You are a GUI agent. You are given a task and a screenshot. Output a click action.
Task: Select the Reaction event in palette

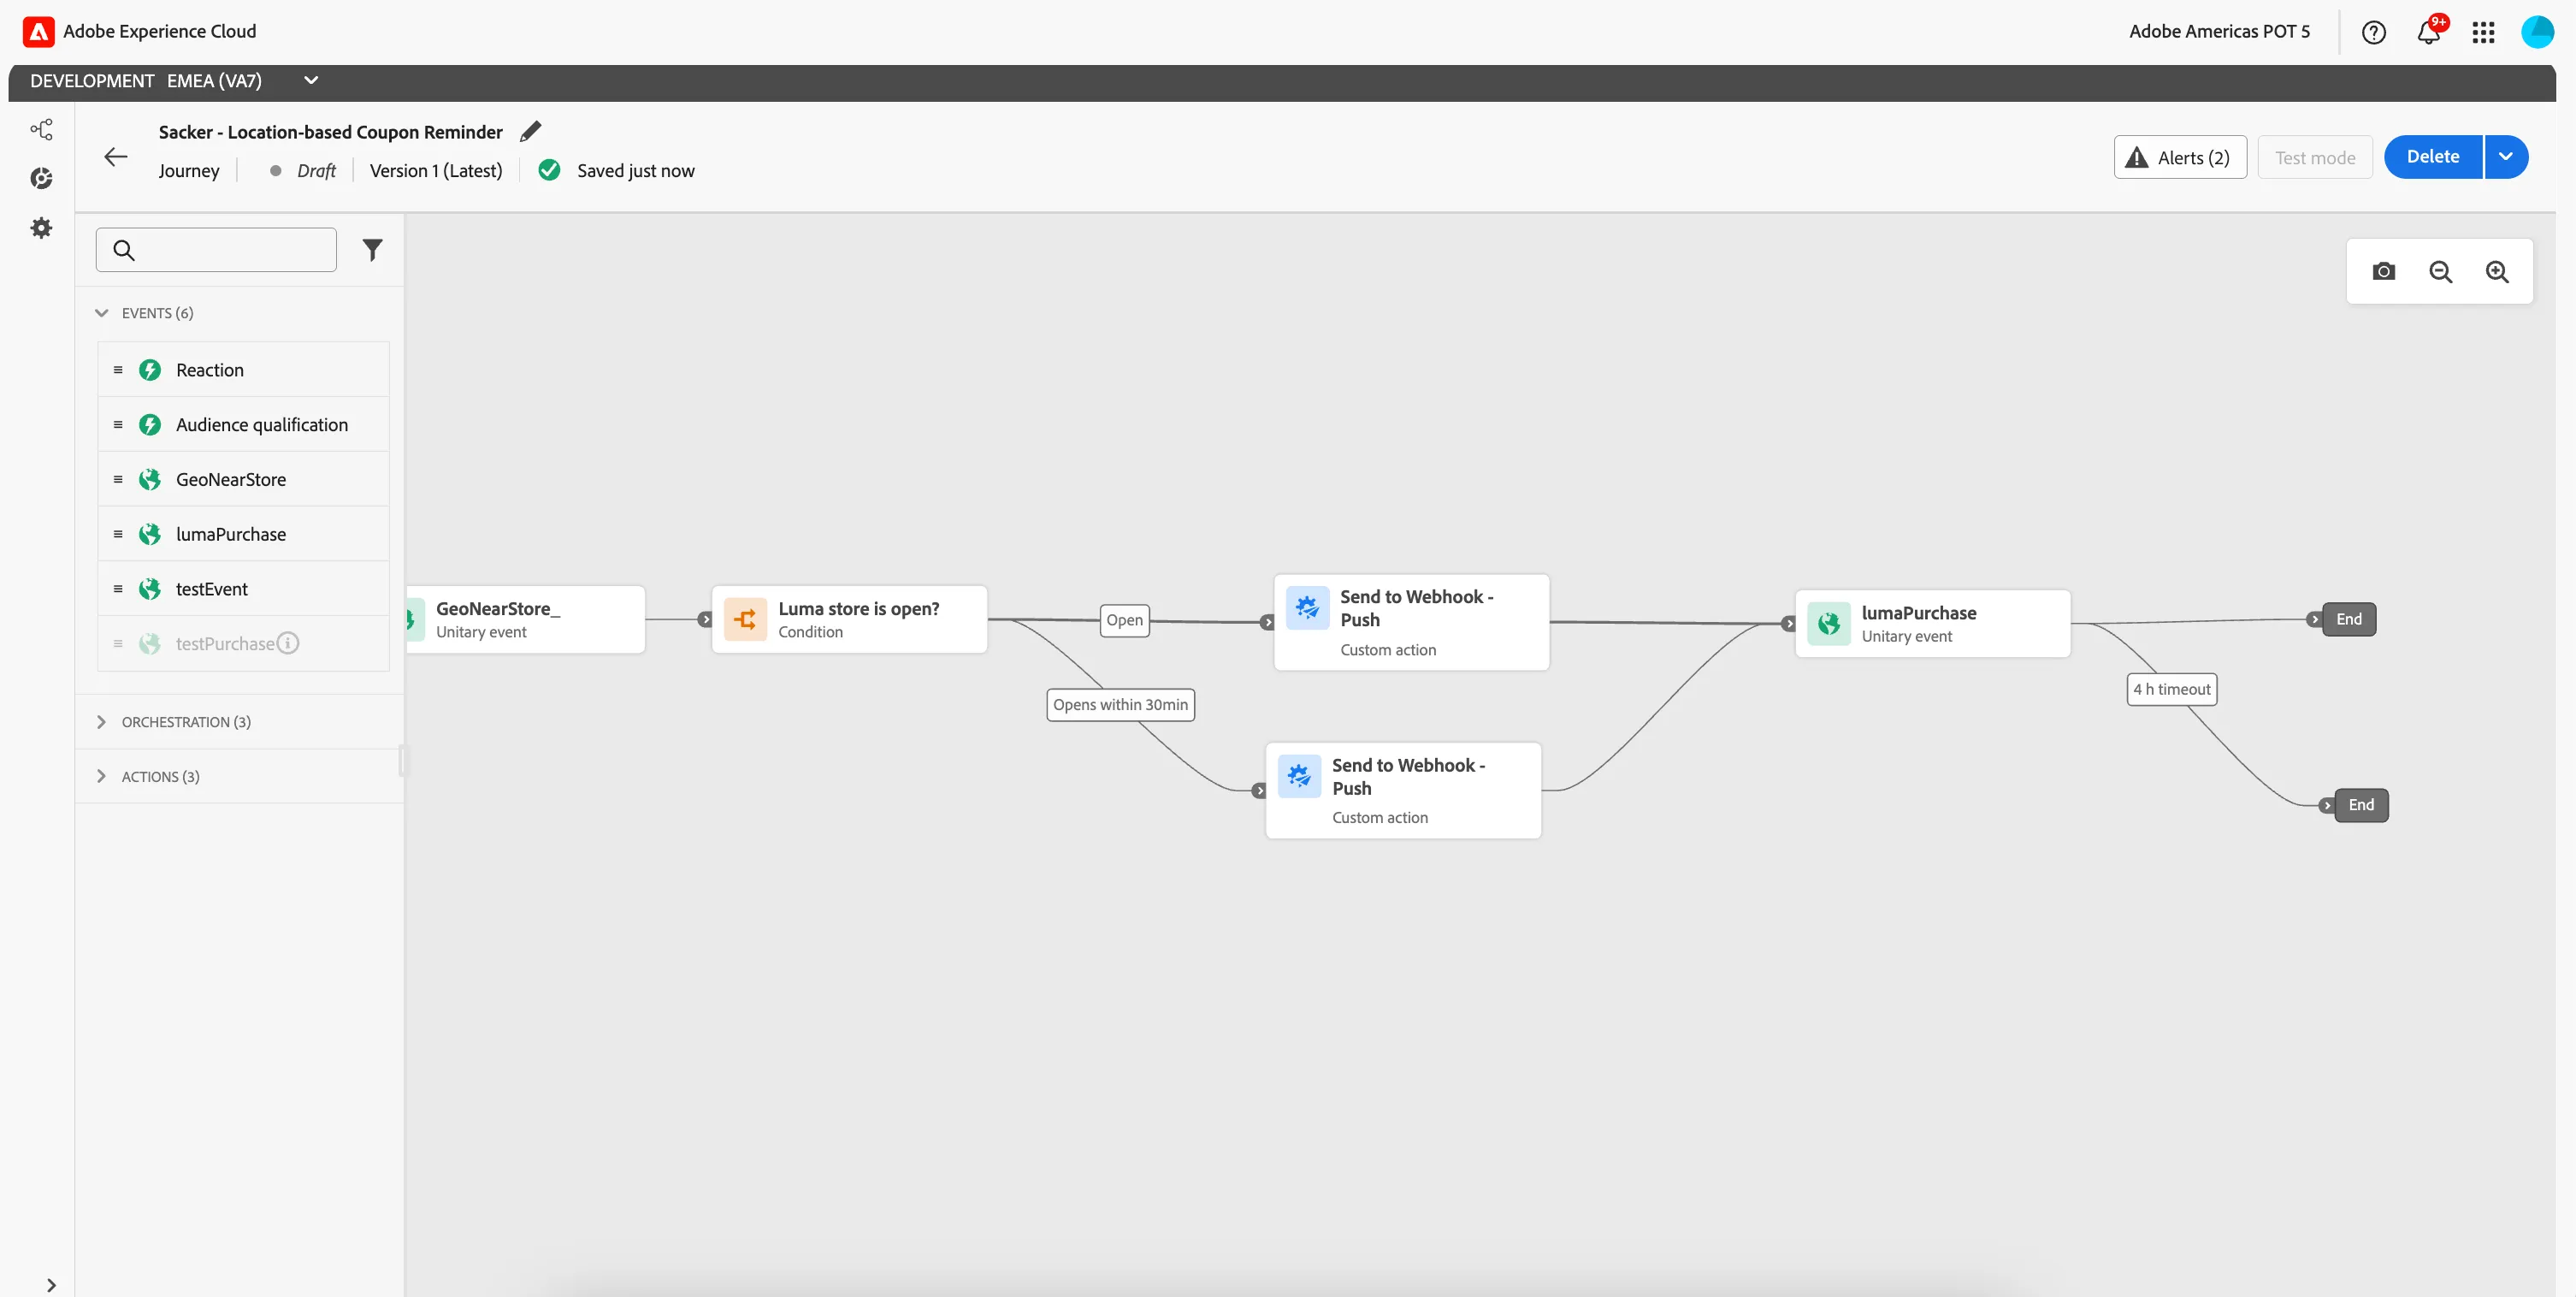tap(243, 370)
